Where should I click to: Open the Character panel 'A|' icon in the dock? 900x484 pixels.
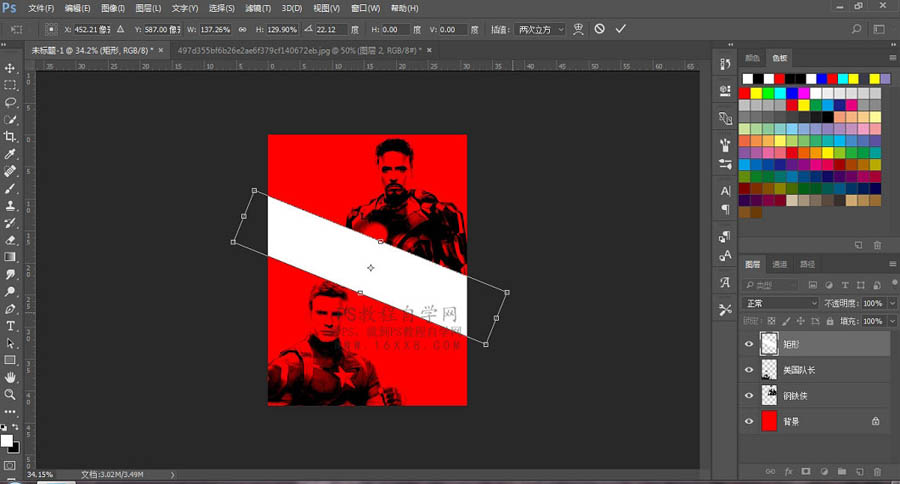(x=726, y=191)
